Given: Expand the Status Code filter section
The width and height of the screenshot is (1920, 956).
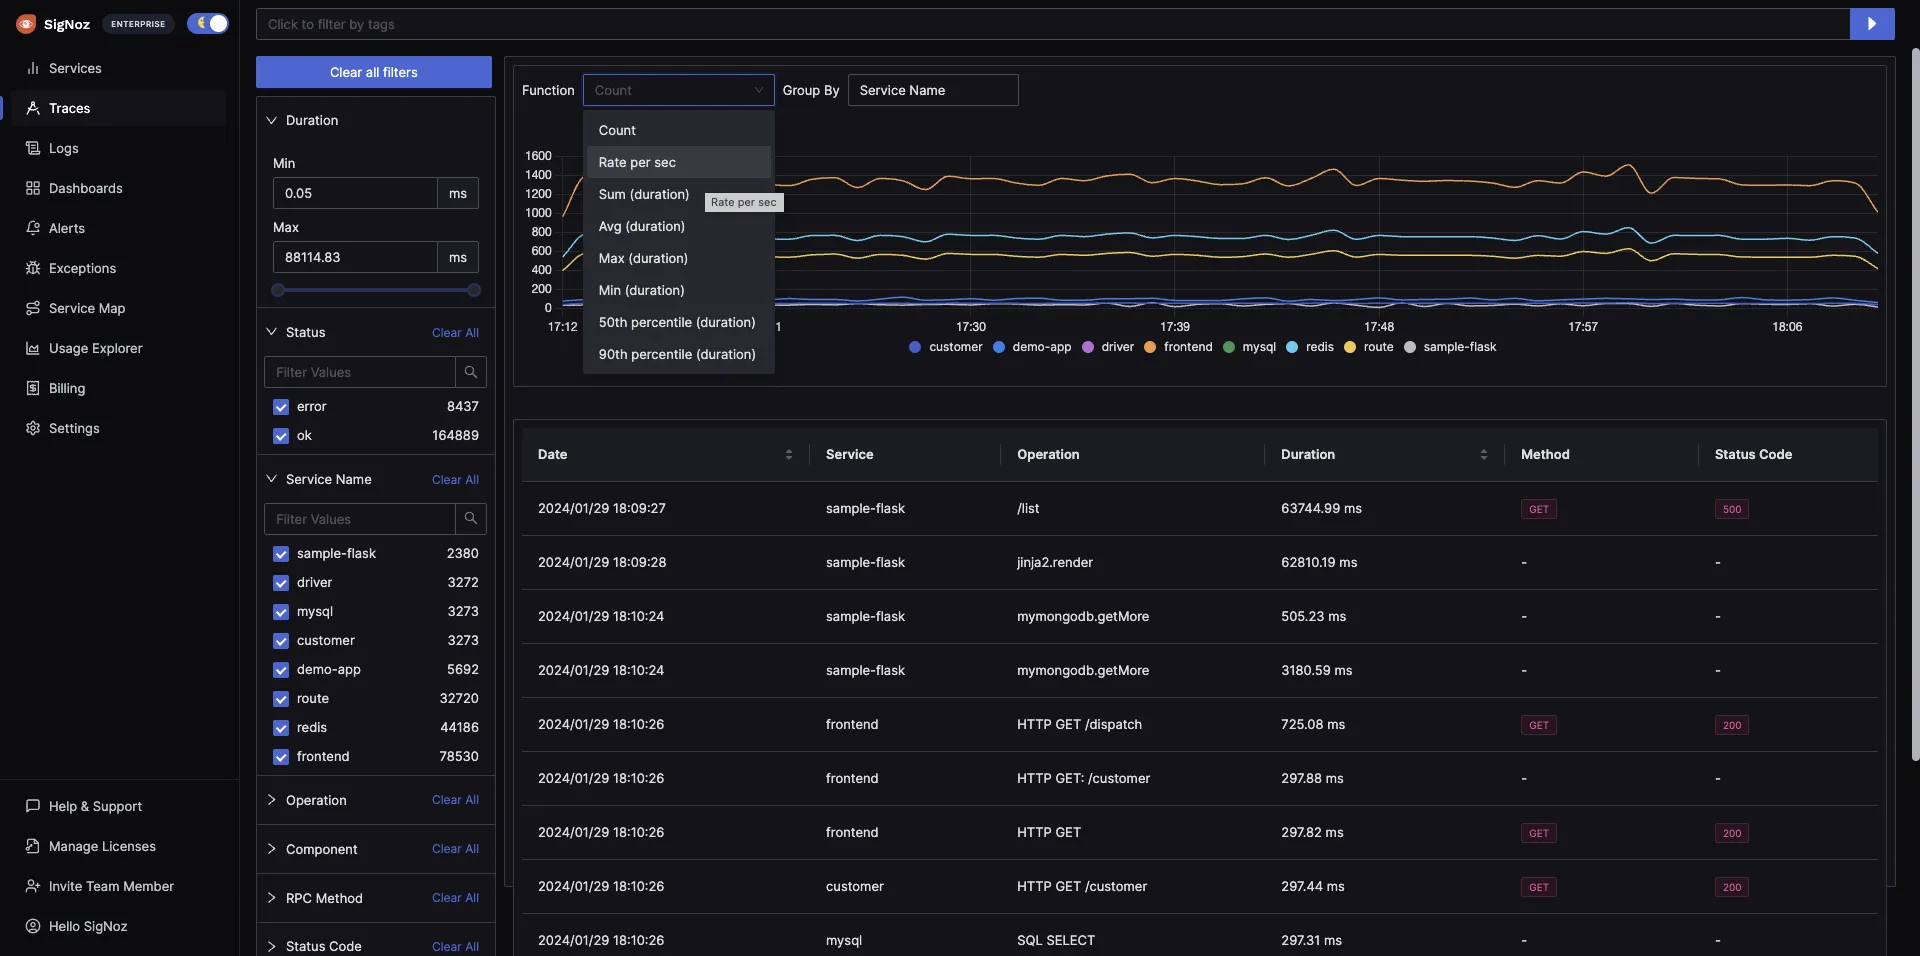Looking at the screenshot, I should pos(271,946).
